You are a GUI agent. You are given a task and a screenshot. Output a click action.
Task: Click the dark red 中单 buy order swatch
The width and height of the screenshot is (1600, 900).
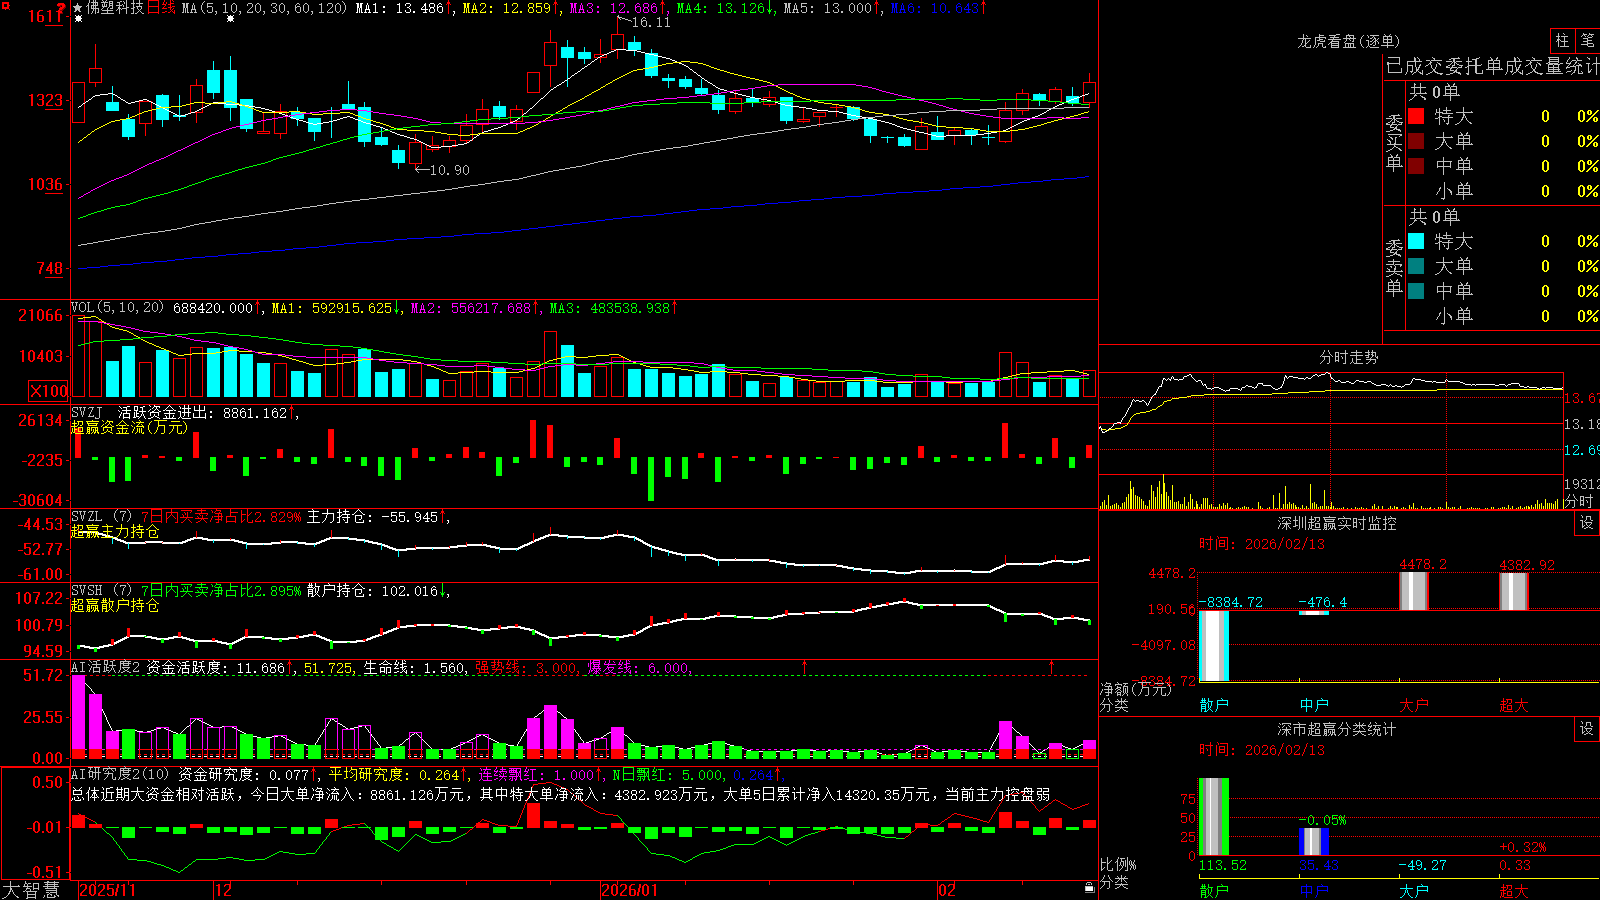(1416, 166)
